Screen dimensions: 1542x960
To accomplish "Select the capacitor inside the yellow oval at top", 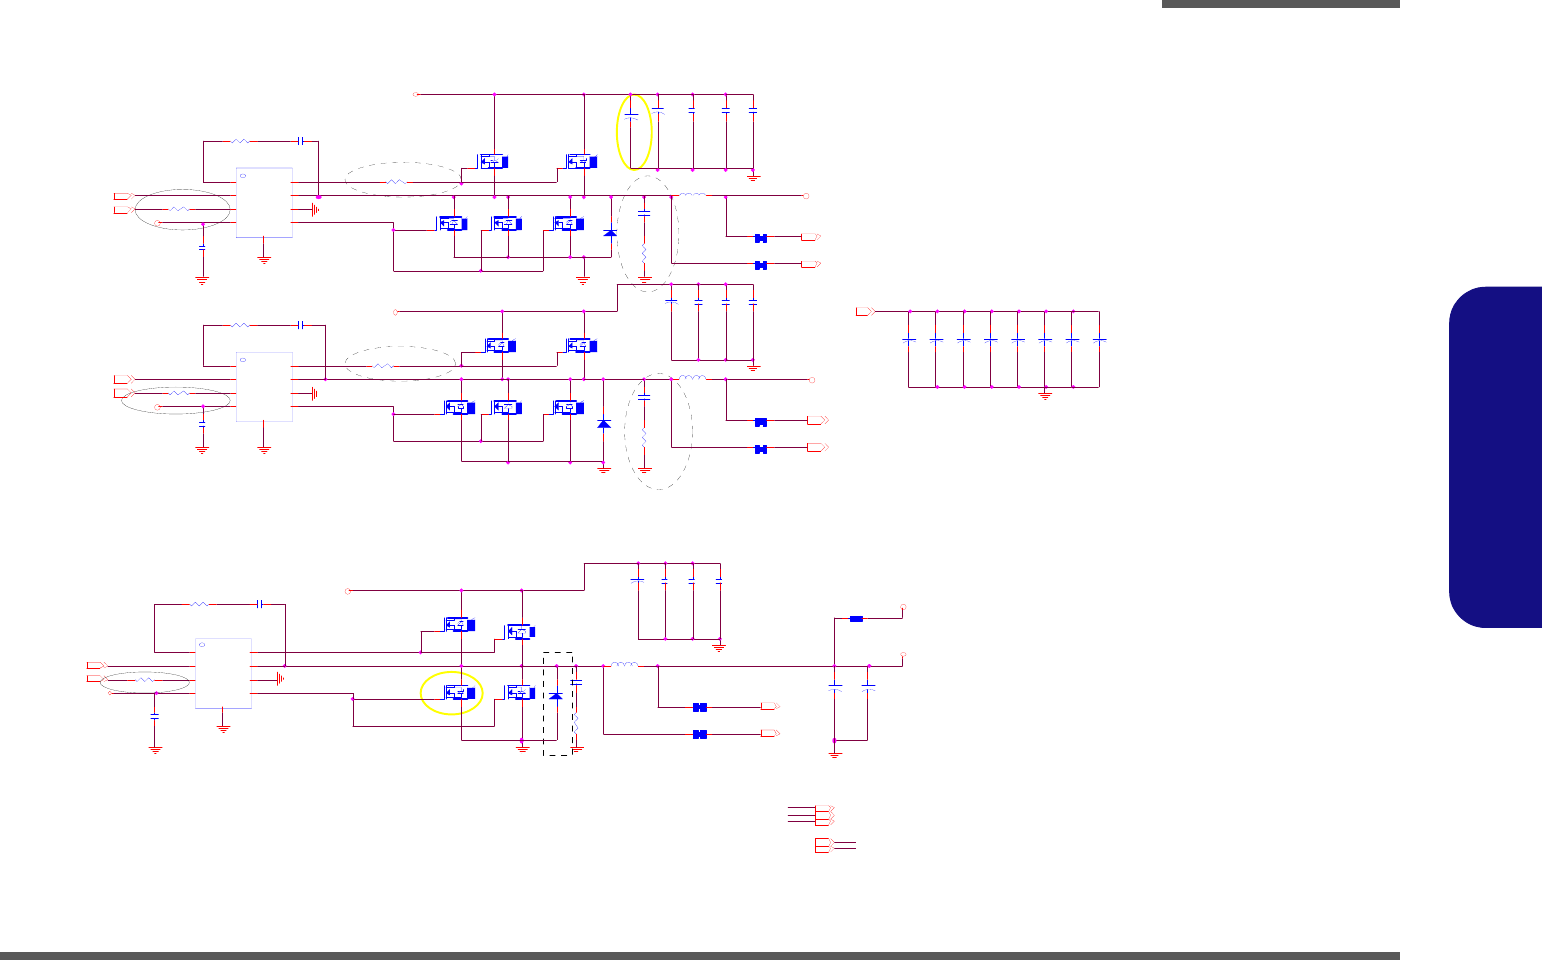I will (x=631, y=115).
